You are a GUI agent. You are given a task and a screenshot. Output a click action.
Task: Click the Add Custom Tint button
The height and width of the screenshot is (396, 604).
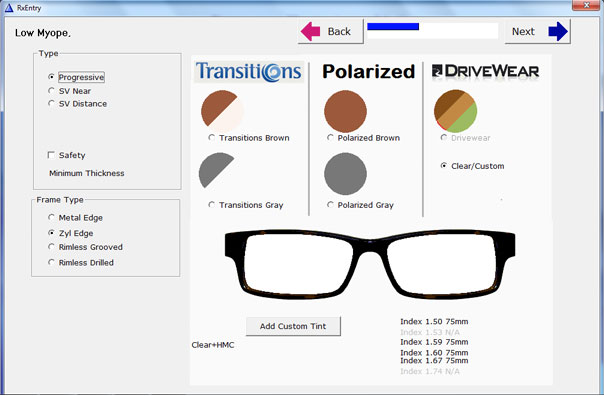coord(293,326)
